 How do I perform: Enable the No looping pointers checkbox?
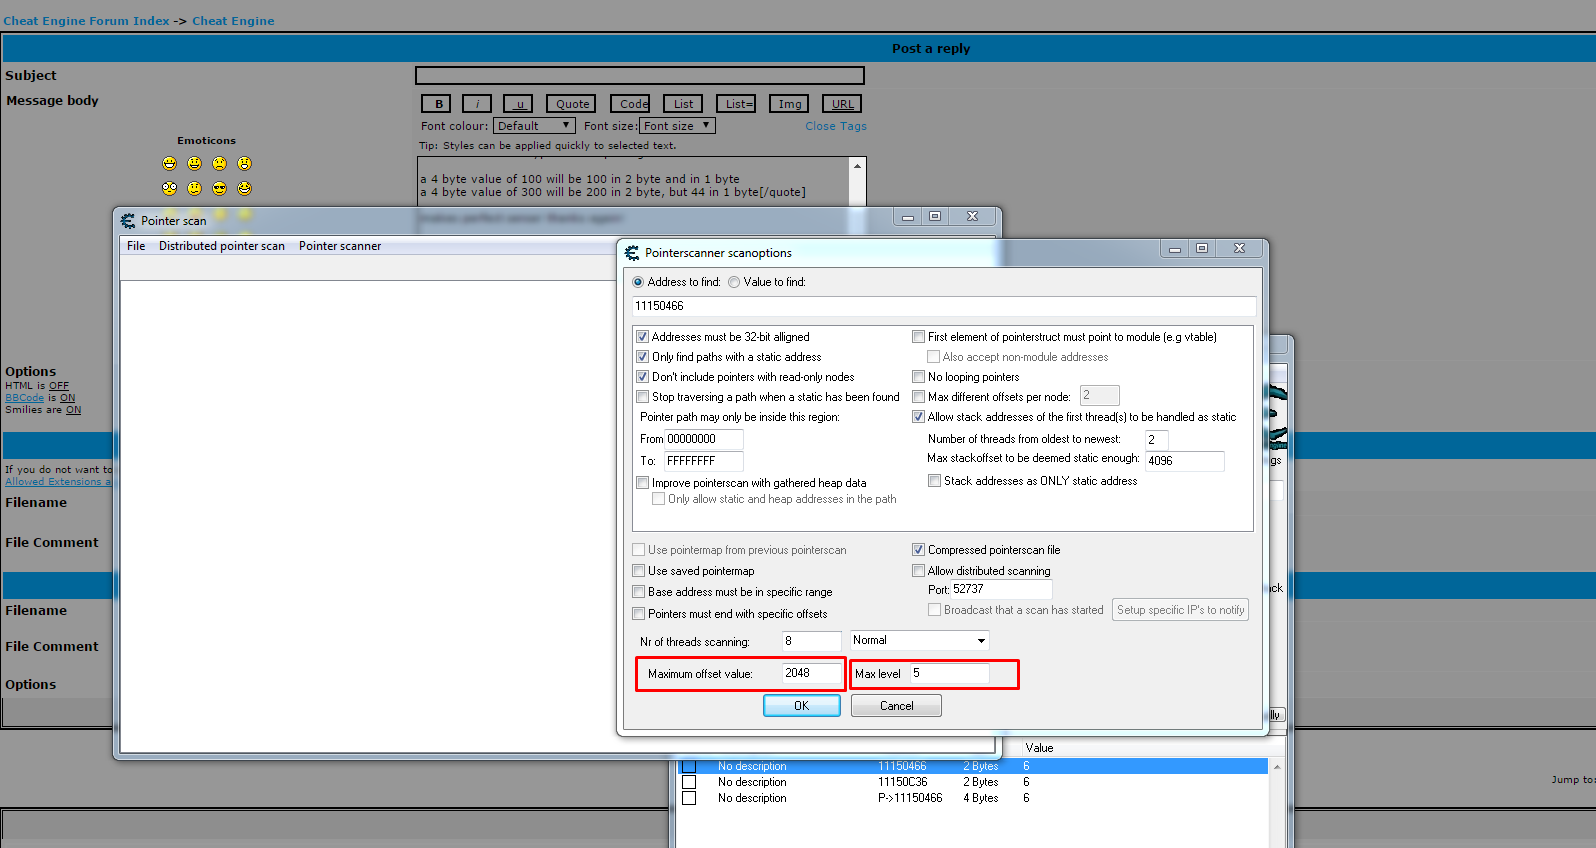tap(918, 377)
